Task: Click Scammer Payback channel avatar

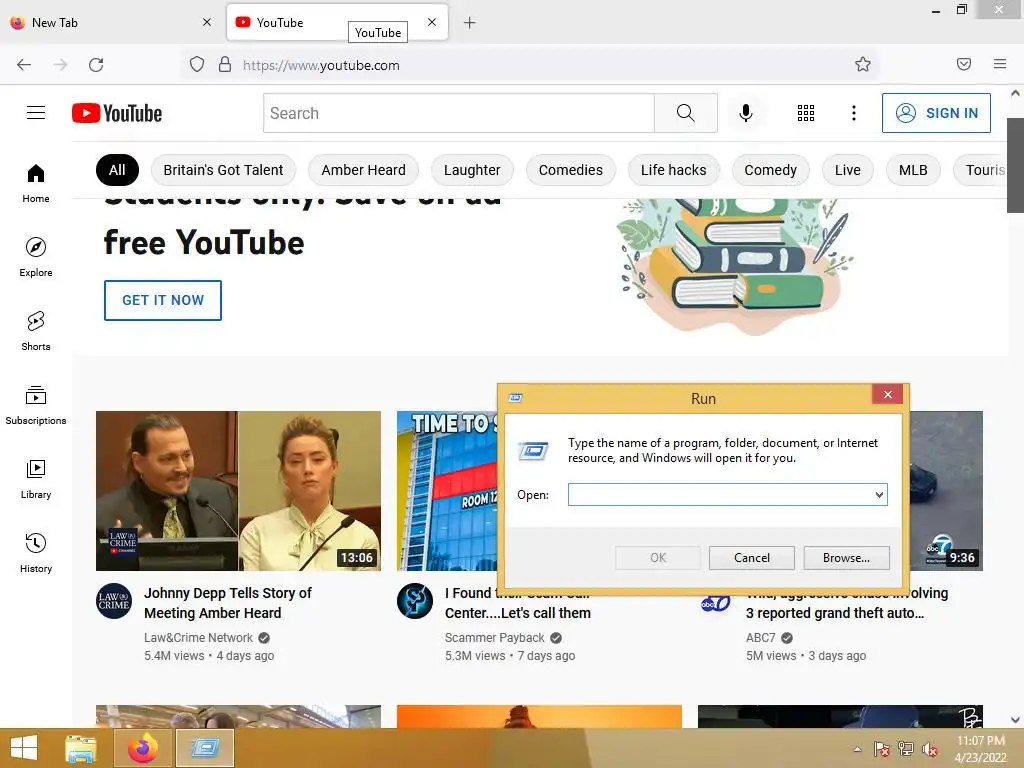Action: 415,601
